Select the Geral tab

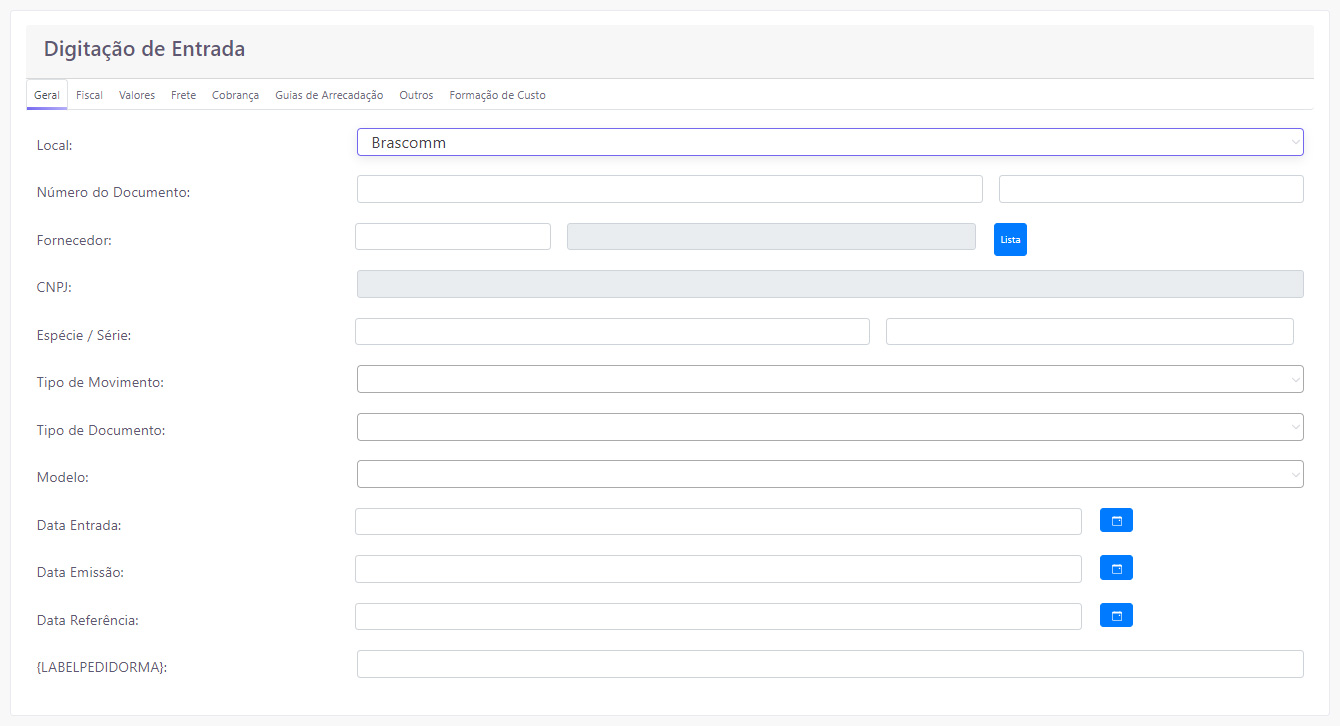click(47, 95)
